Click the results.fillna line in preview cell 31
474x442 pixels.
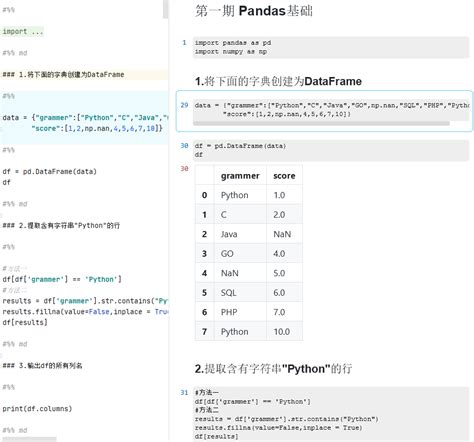point(278,428)
